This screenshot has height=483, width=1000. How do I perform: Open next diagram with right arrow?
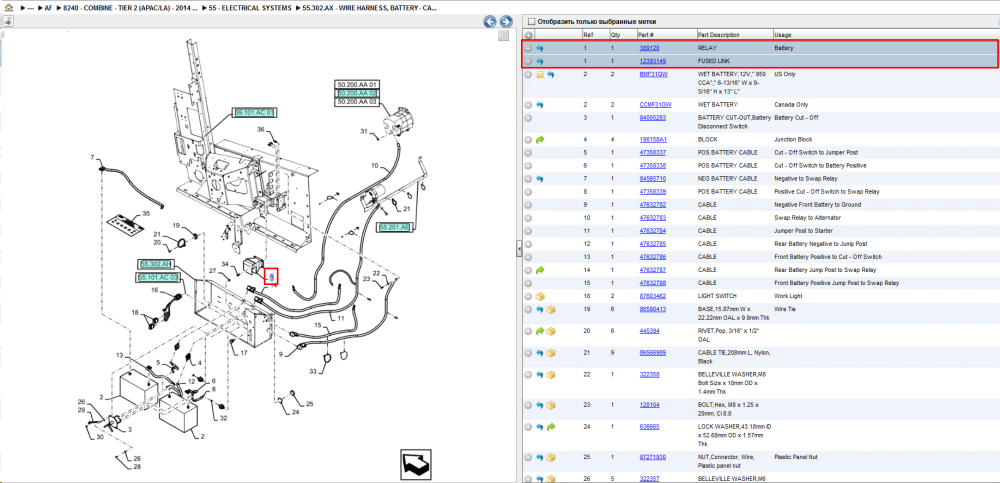click(x=506, y=21)
